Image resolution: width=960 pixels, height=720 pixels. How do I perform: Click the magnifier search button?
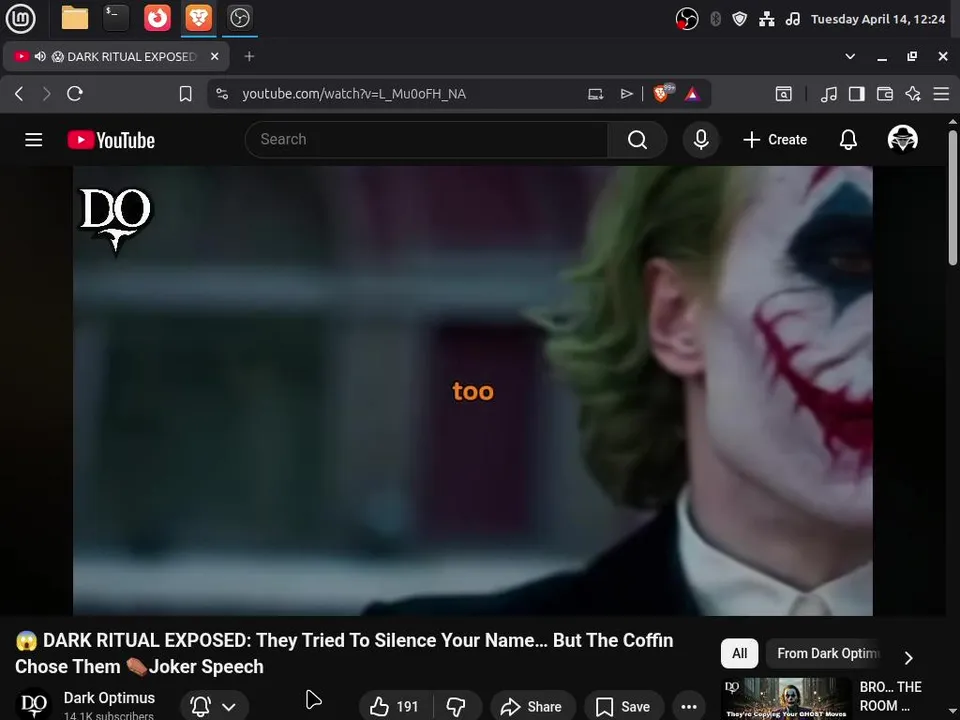click(637, 140)
